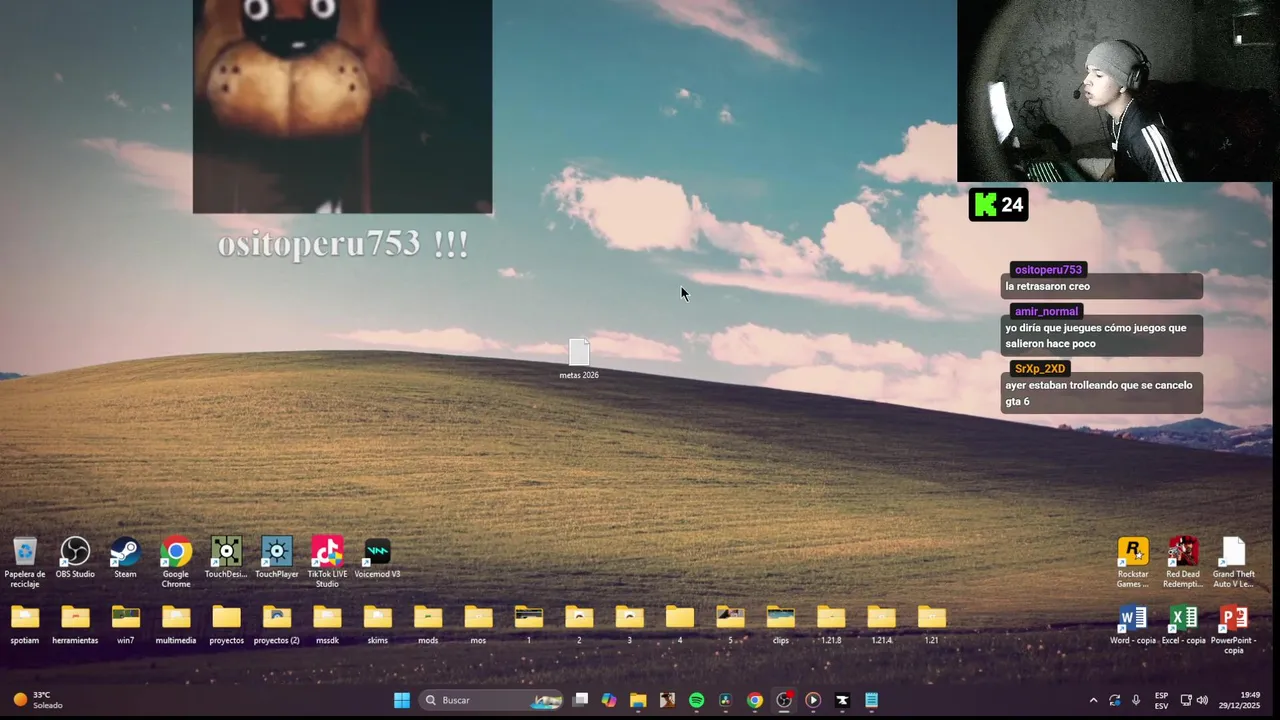The image size is (1280, 720).
Task: Select the TouchPlayer desktop shortcut
Action: [277, 558]
